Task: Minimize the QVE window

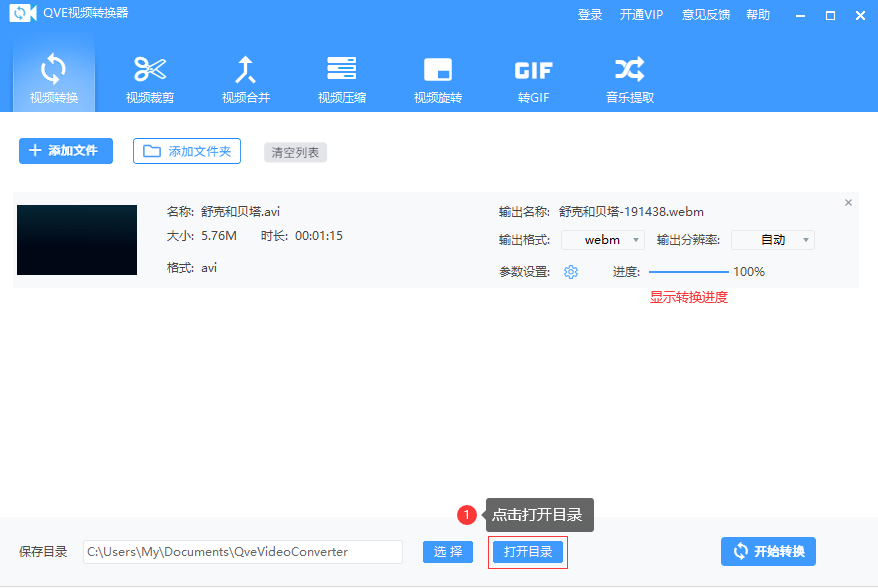Action: pos(800,16)
